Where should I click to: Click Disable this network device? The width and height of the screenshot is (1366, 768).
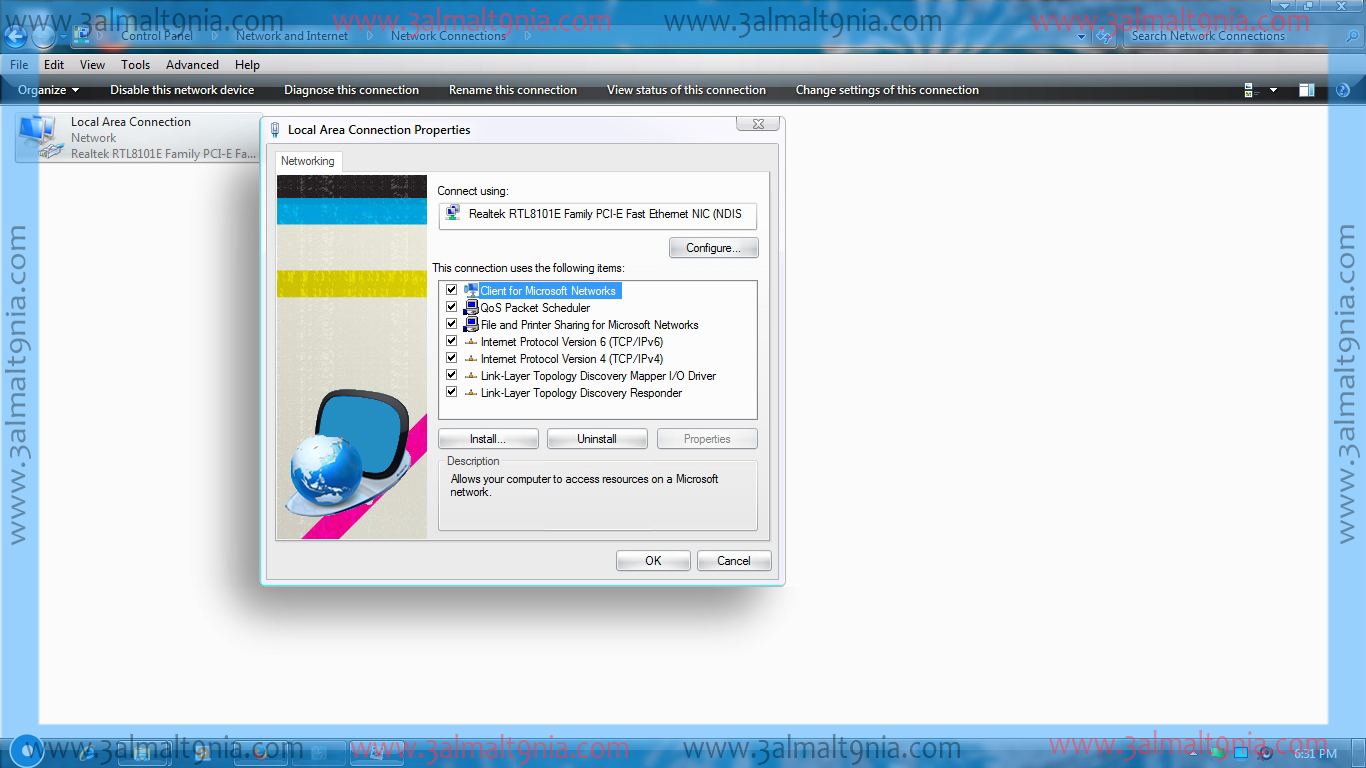(182, 90)
